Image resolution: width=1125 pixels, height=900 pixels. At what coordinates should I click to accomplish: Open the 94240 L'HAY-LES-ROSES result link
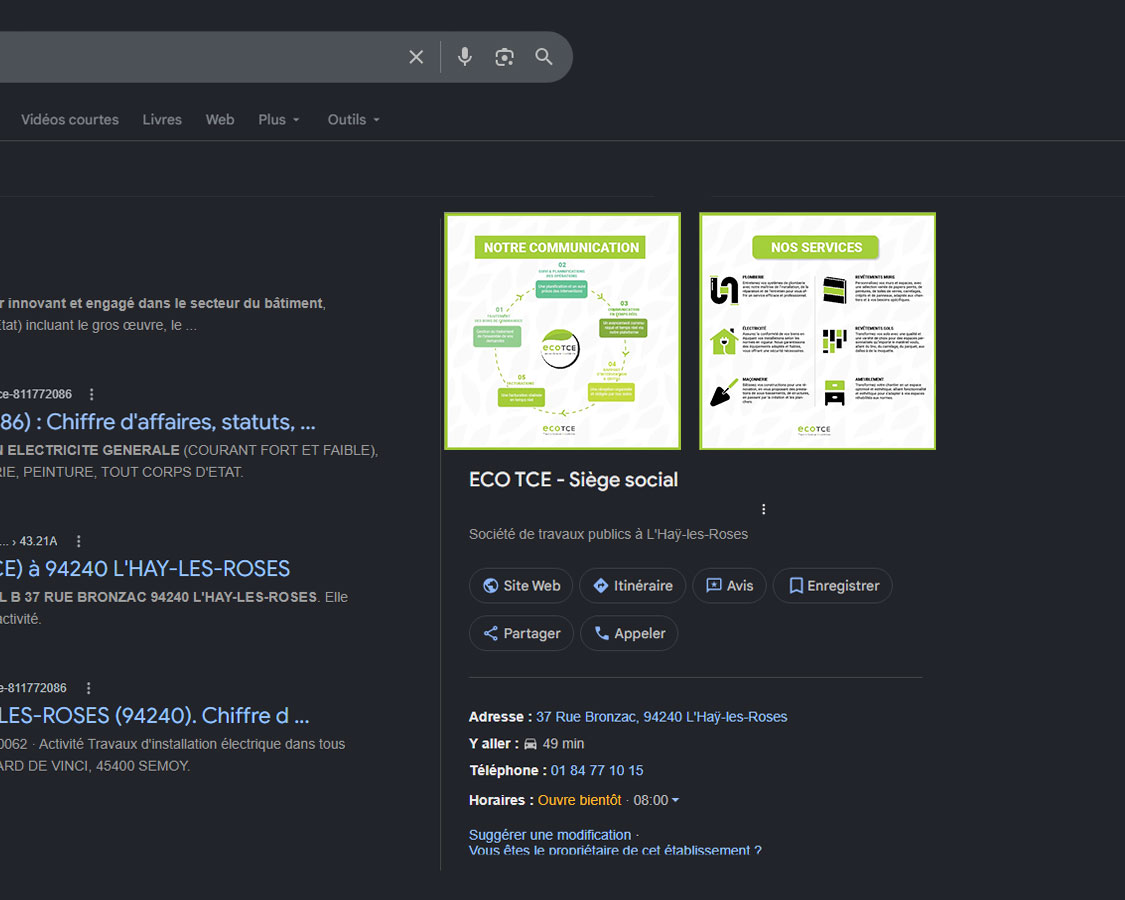[x=145, y=568]
